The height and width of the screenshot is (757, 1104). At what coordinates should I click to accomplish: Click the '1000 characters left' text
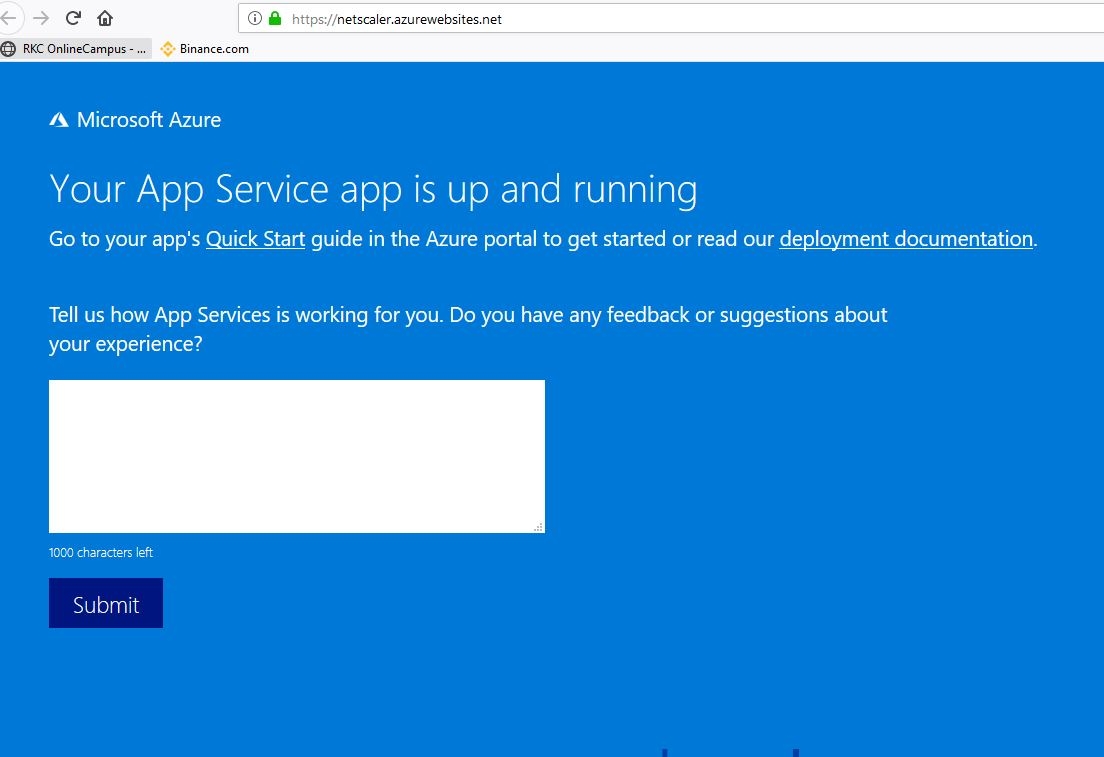click(x=101, y=553)
